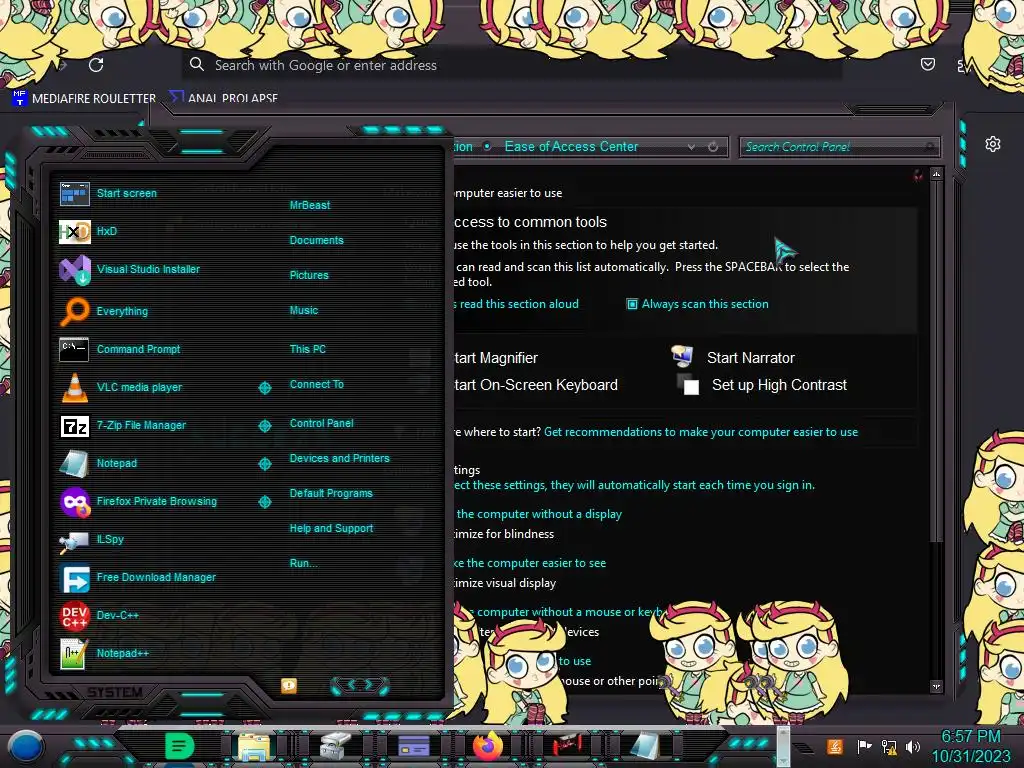This screenshot has height=768, width=1024.
Task: Click Start Narrator link
Action: coord(750,358)
